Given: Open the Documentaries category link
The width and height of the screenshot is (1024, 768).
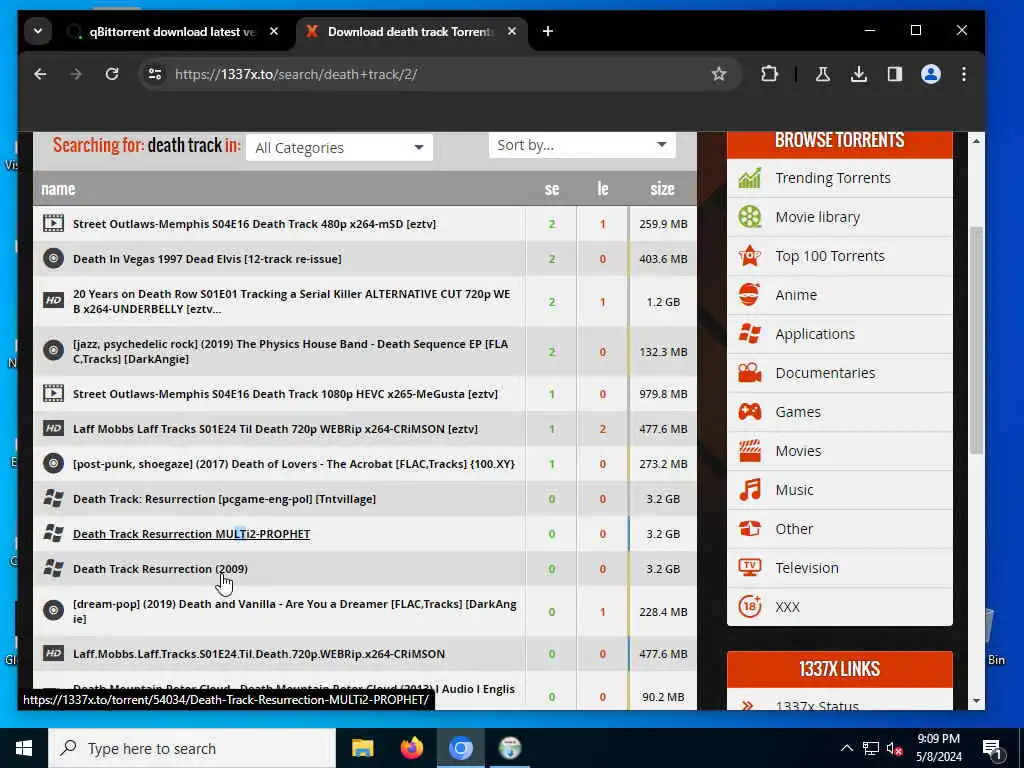Looking at the screenshot, I should point(825,373).
